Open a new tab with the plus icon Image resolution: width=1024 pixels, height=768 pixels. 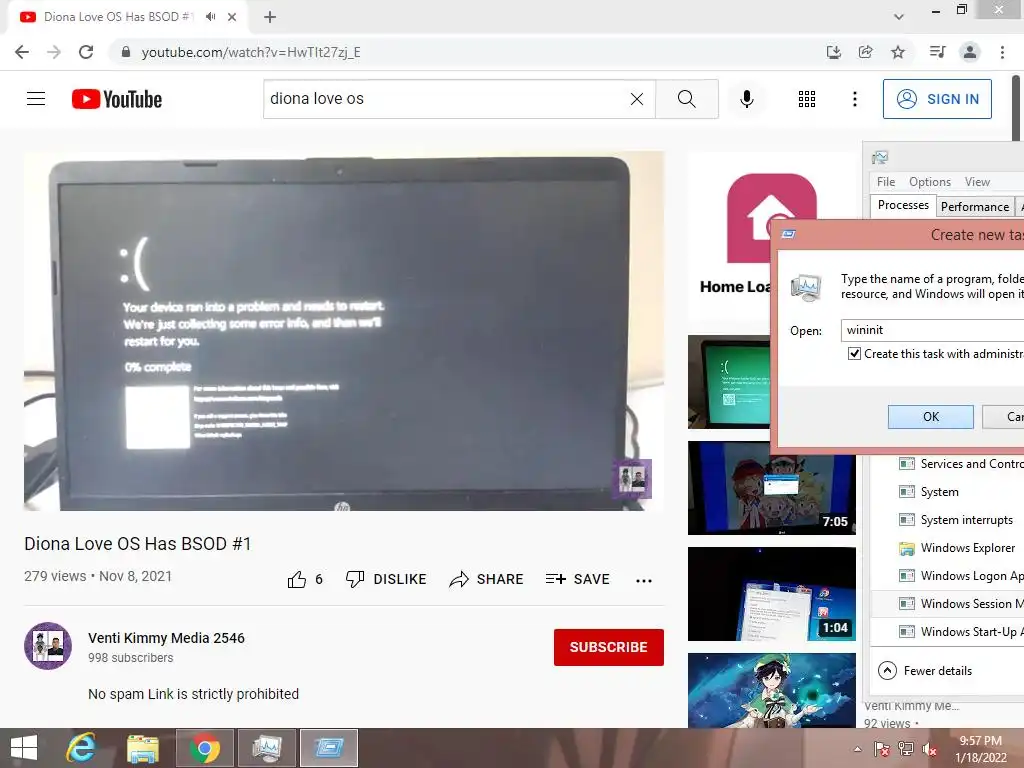pyautogui.click(x=270, y=17)
